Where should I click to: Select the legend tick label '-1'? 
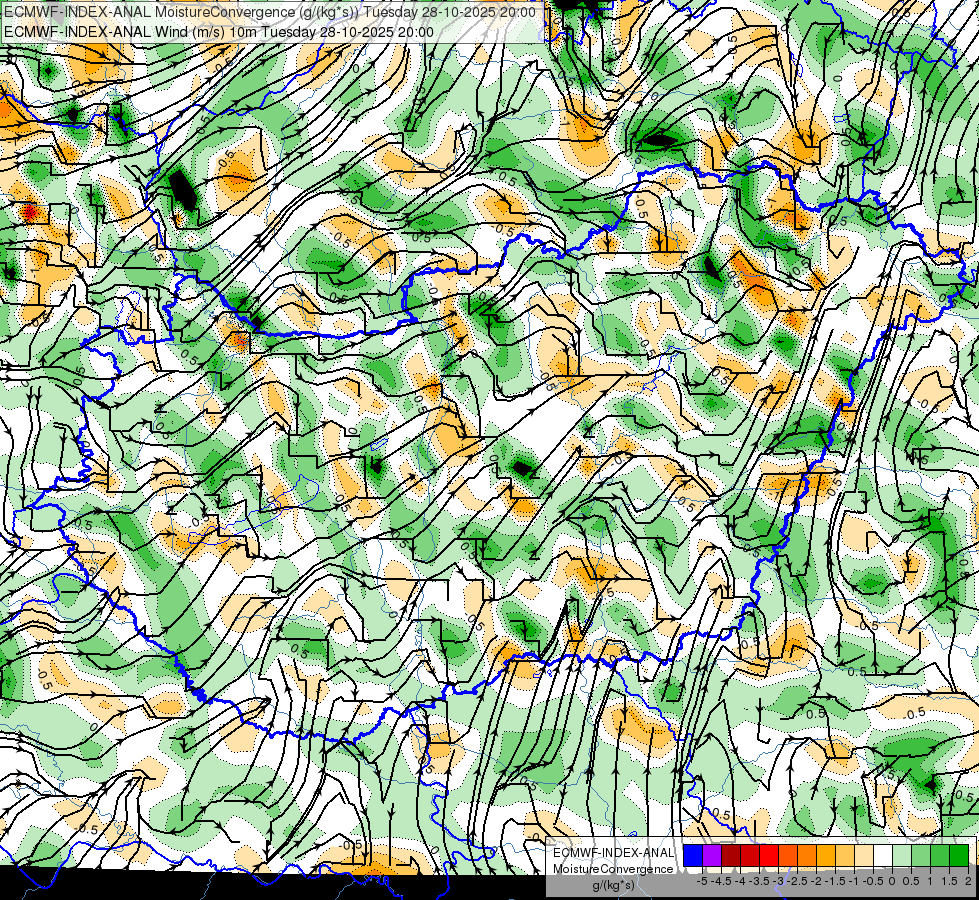tap(854, 882)
